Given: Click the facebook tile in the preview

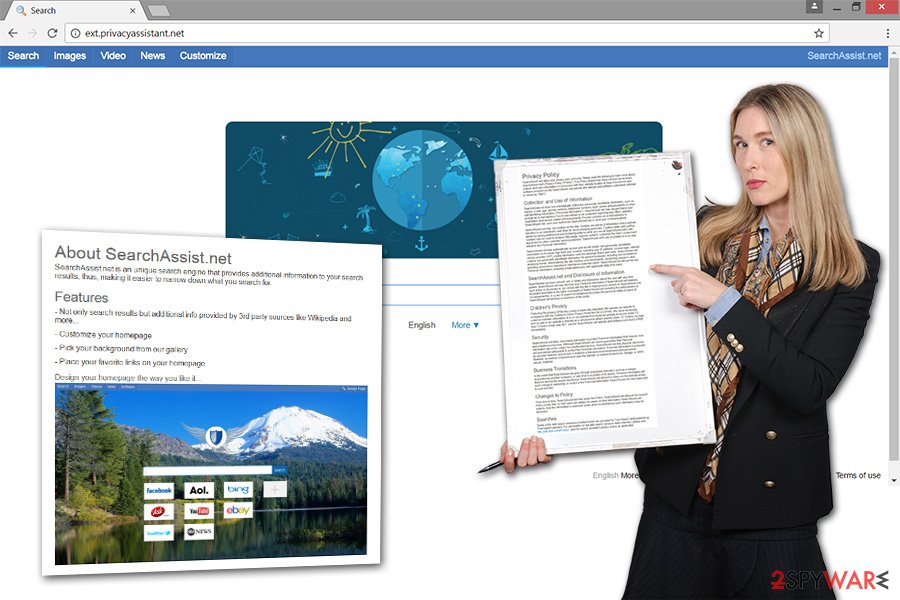Looking at the screenshot, I should (159, 490).
